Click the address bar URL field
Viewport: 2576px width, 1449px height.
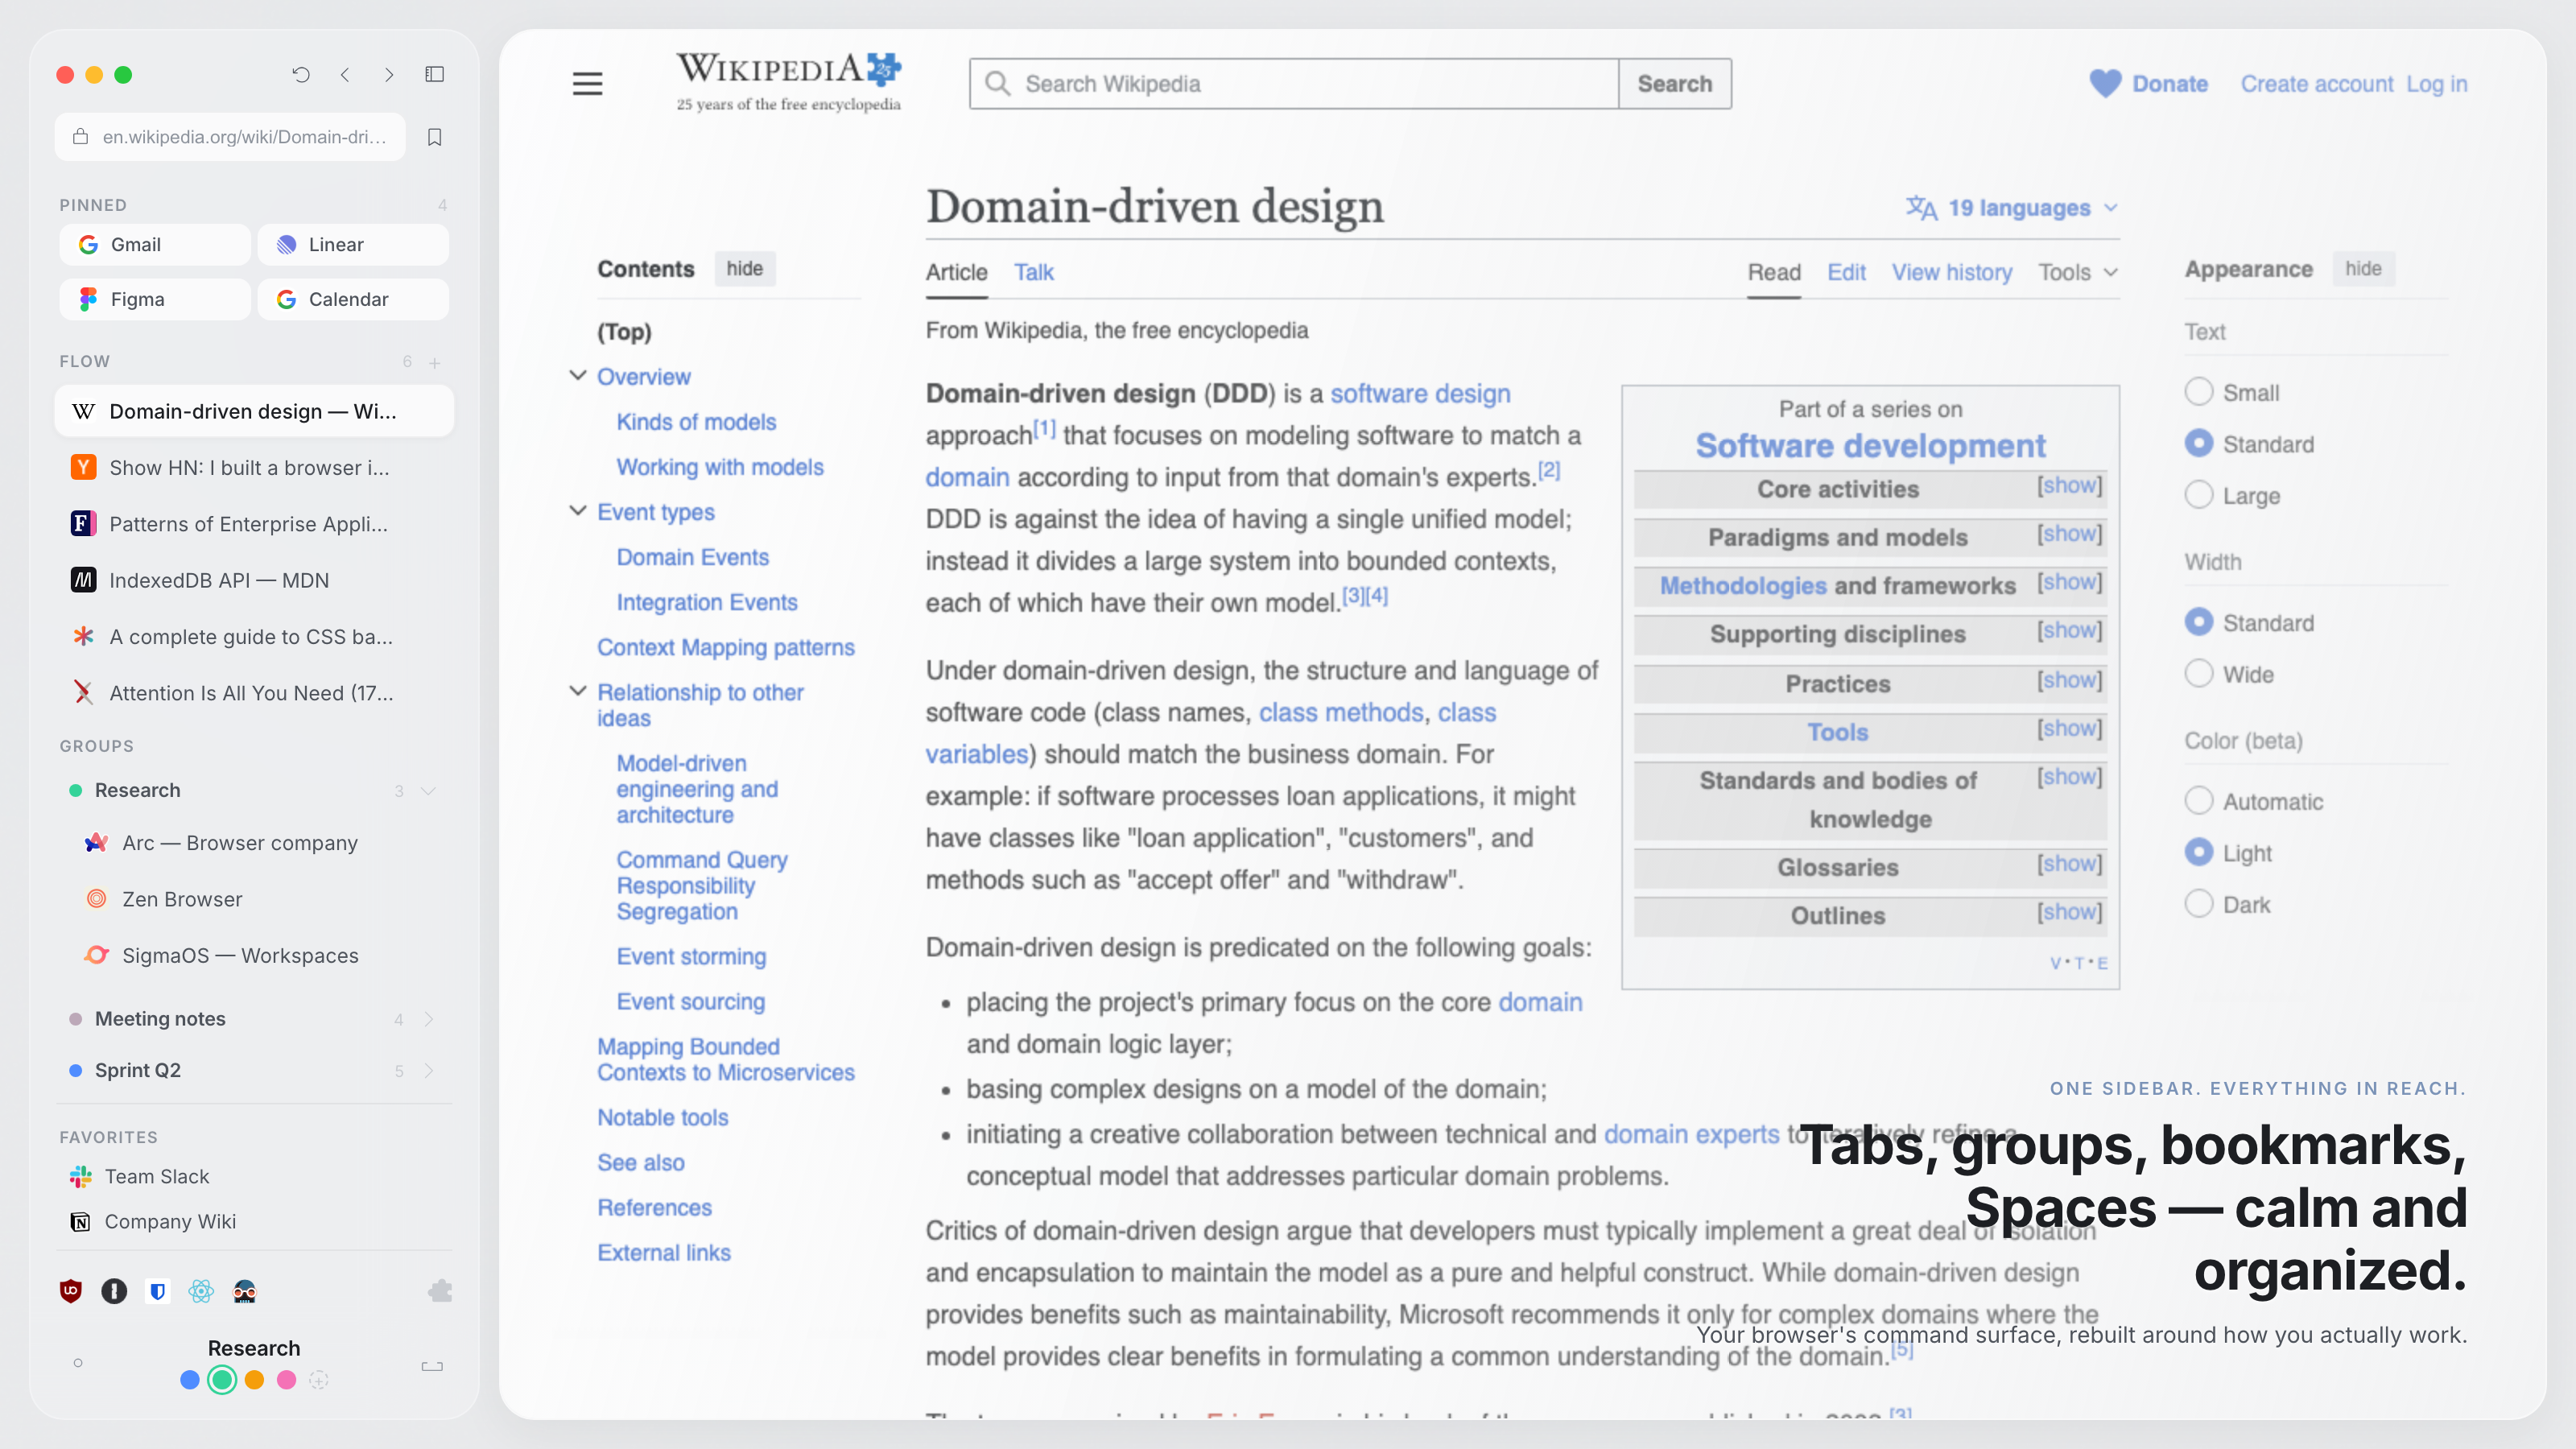(230, 137)
